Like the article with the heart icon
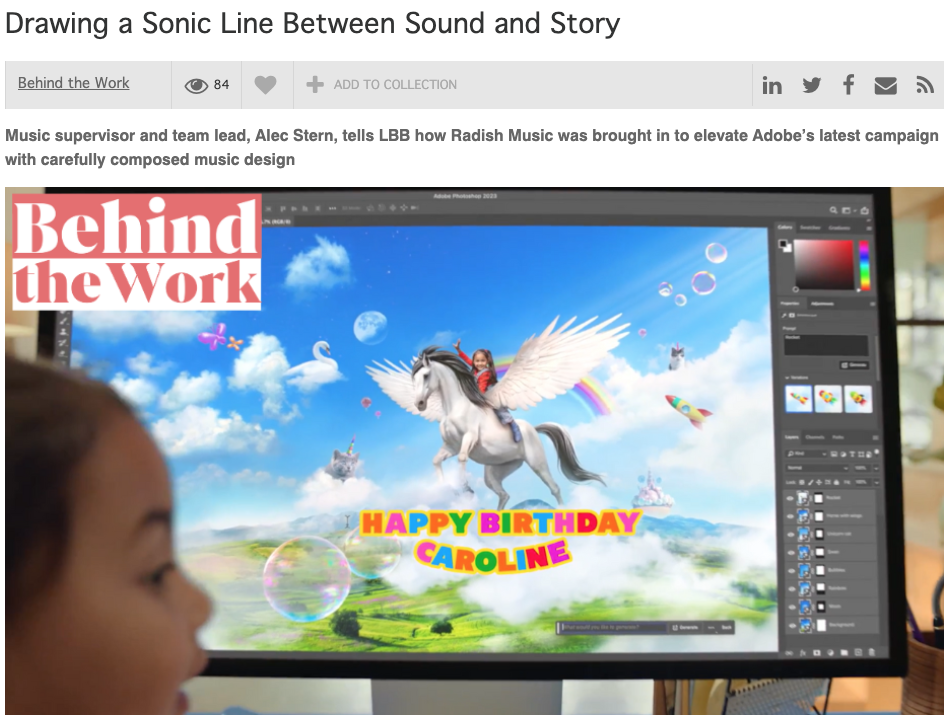The height and width of the screenshot is (720, 951). tap(265, 85)
